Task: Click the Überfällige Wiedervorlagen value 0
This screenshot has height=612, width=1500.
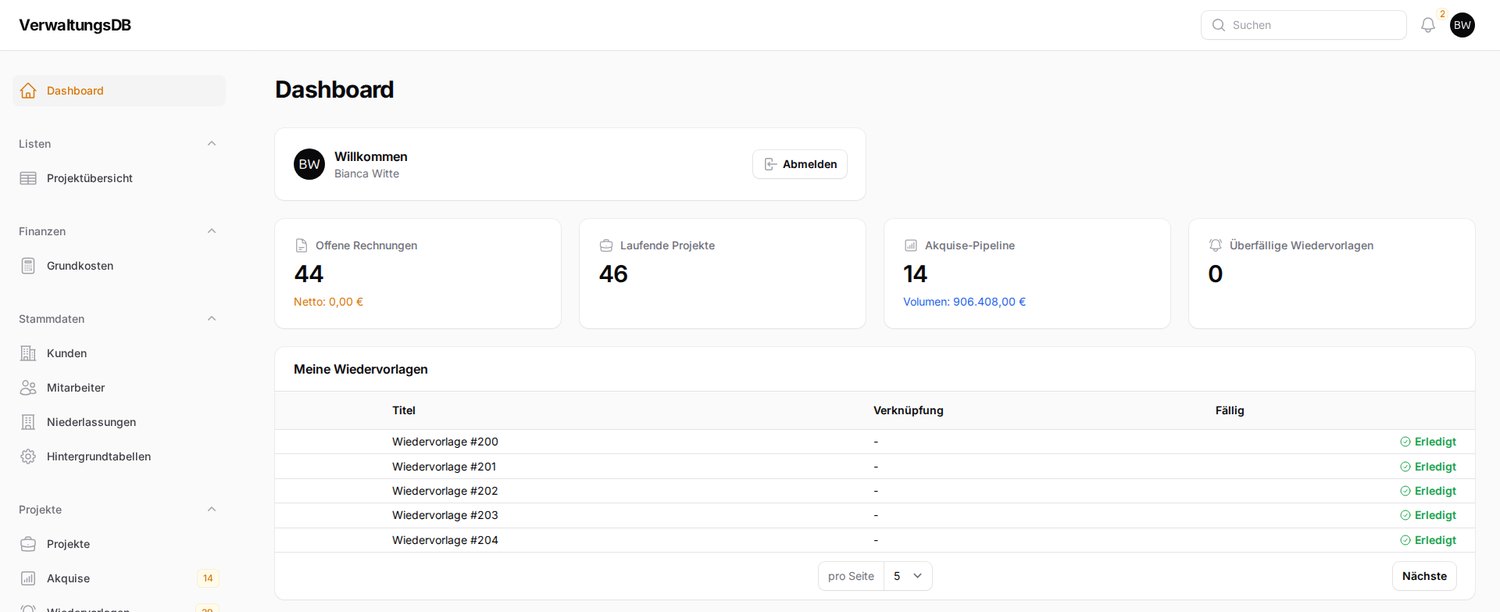Action: (x=1215, y=274)
